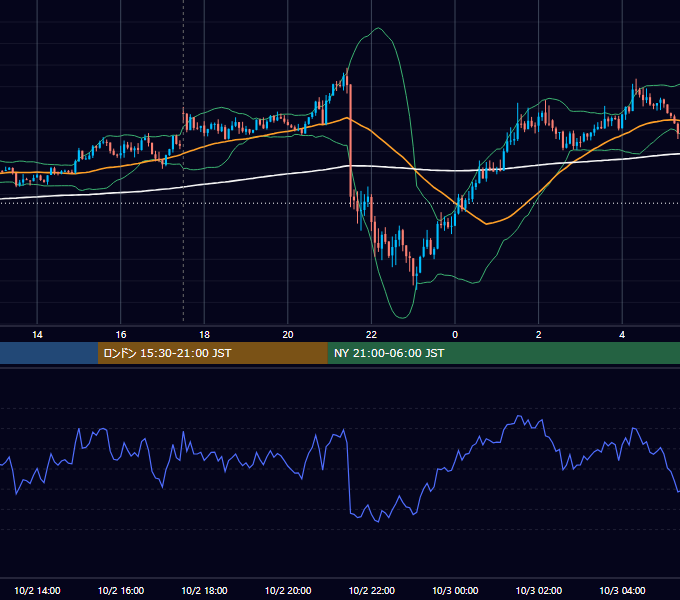
Task: Click the time axis label 16
Action: click(121, 335)
